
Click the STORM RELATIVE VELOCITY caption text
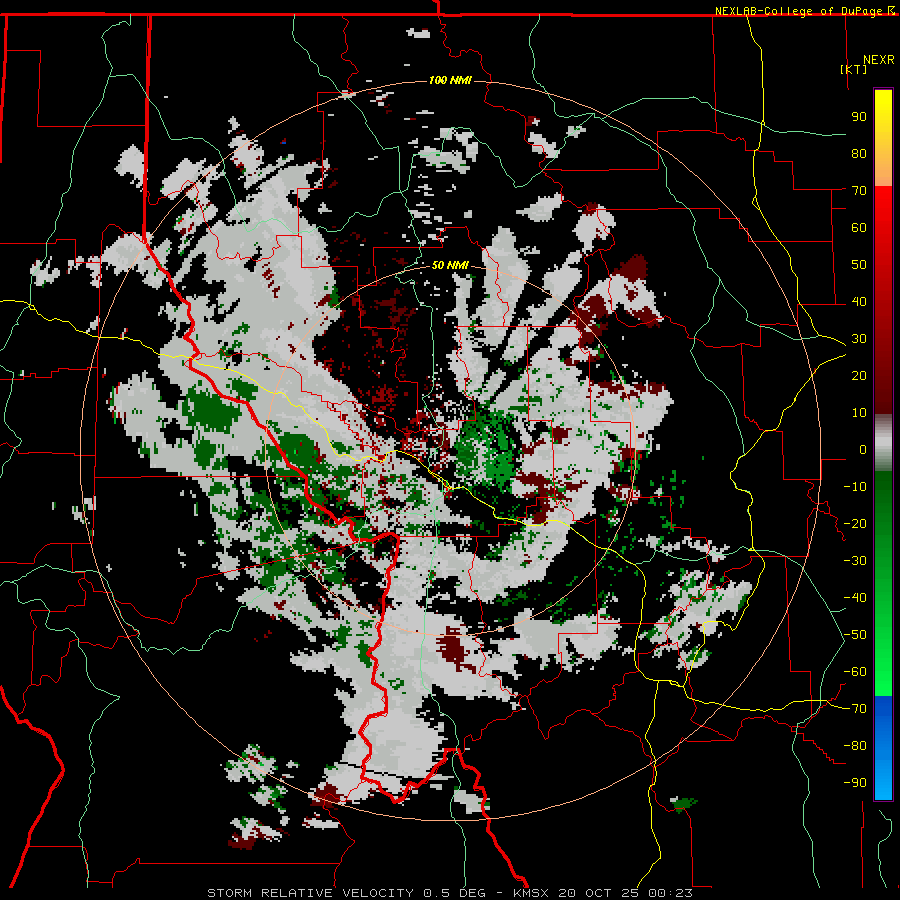point(311,893)
